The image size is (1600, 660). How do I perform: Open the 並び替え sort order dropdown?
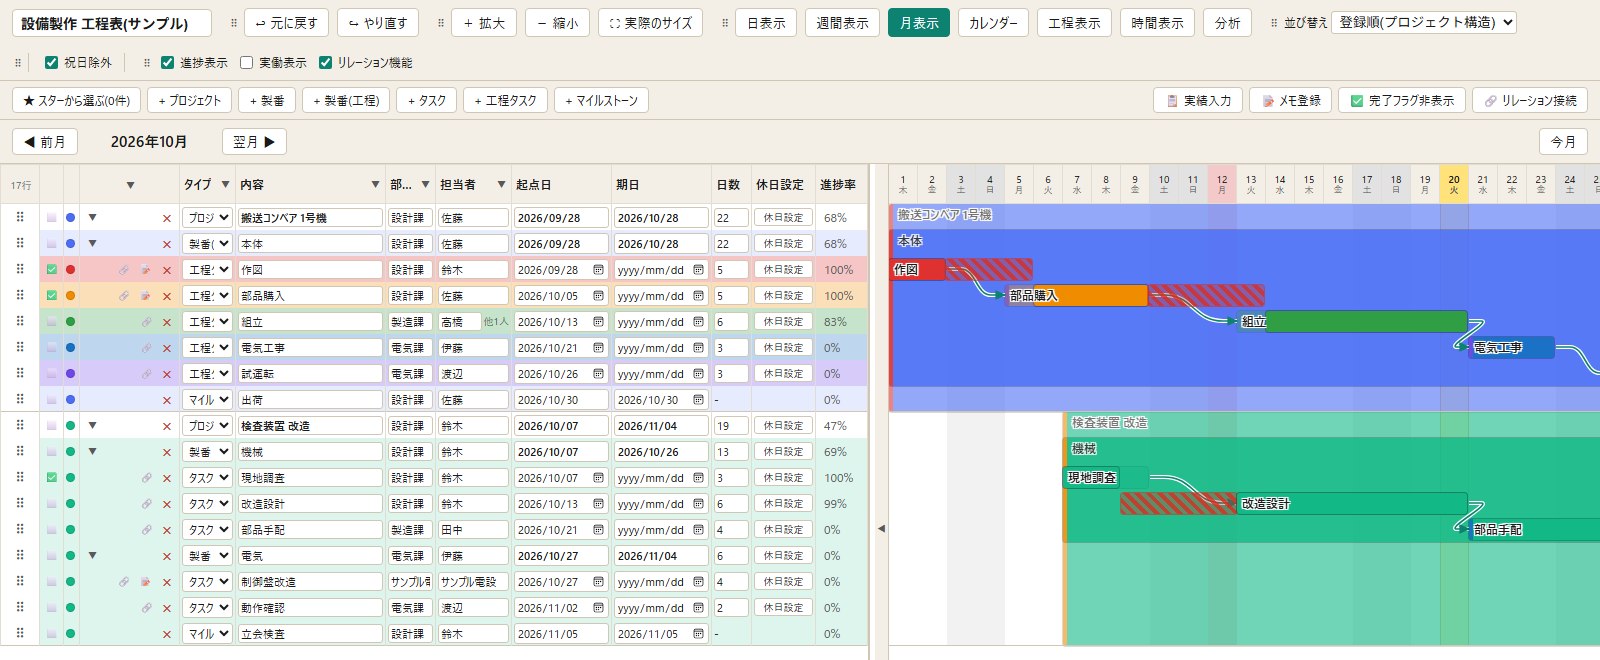point(1425,22)
